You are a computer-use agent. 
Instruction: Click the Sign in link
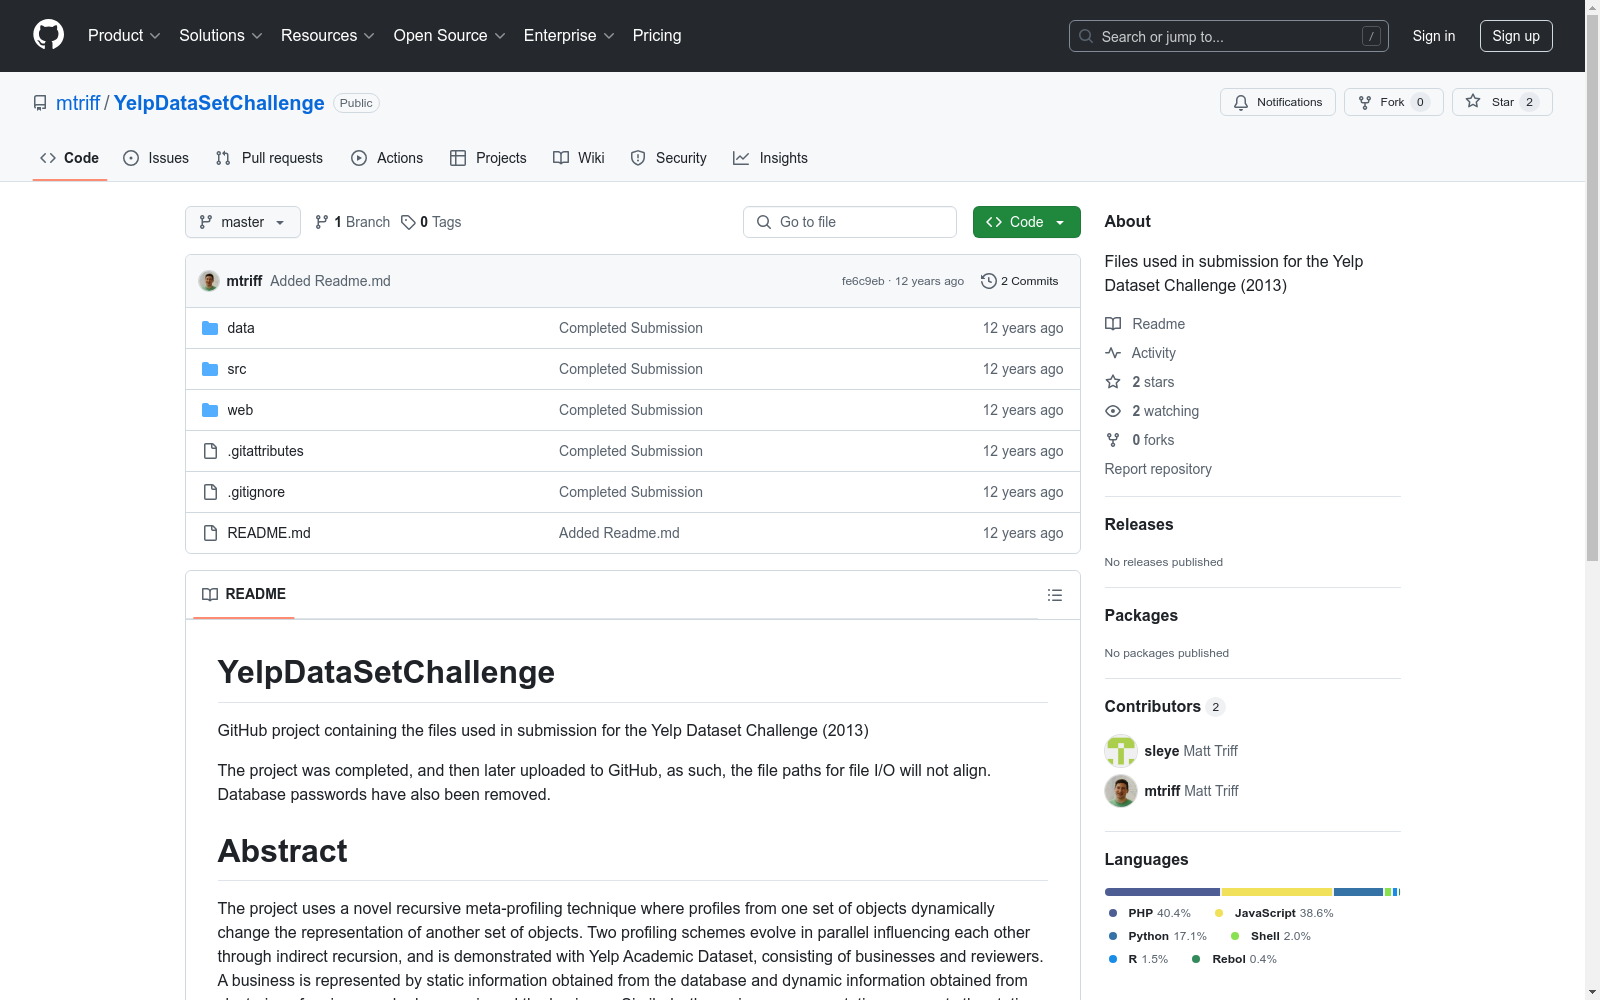point(1434,36)
